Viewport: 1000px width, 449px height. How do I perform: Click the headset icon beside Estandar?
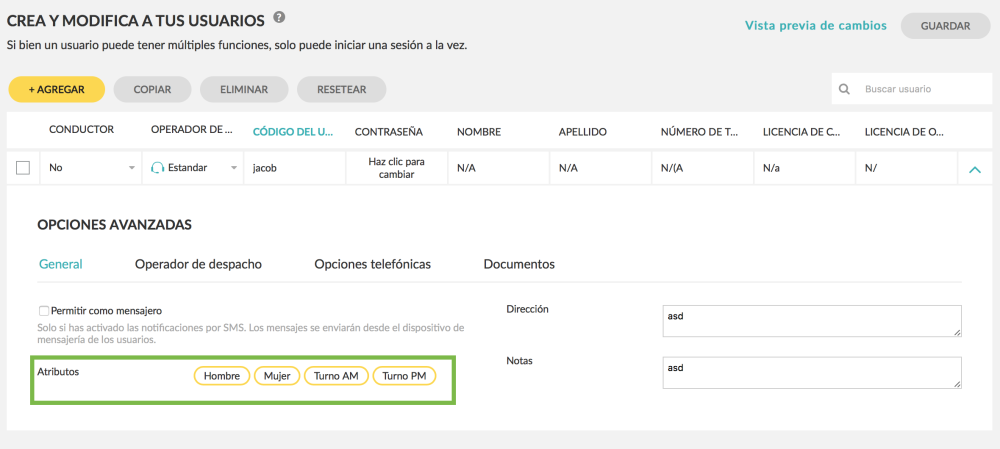tap(157, 168)
